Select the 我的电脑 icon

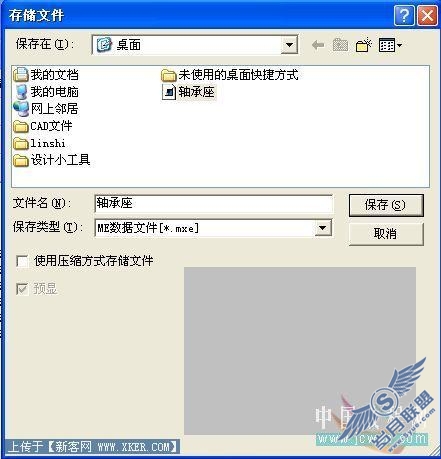(x=21, y=92)
